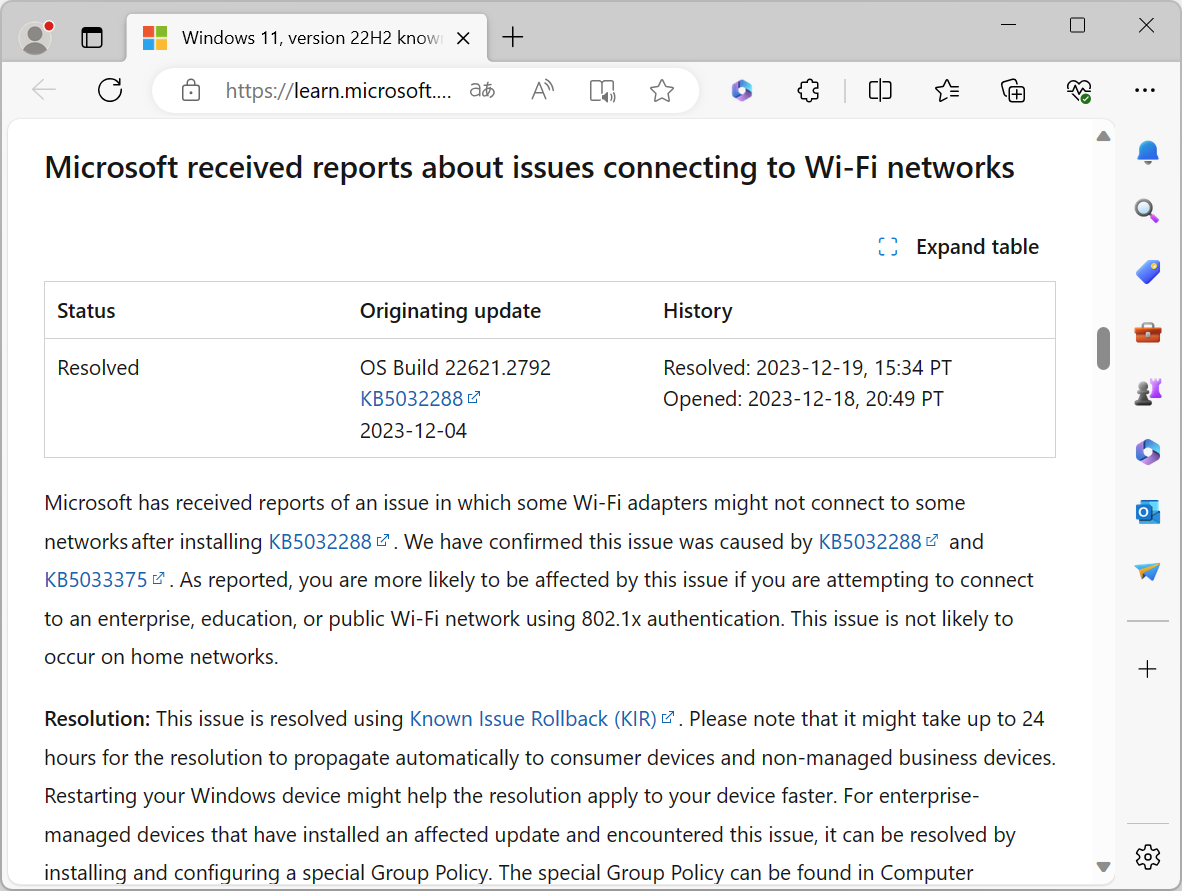This screenshot has width=1182, height=891.
Task: Open sidebar Search magnifier
Action: (1147, 211)
